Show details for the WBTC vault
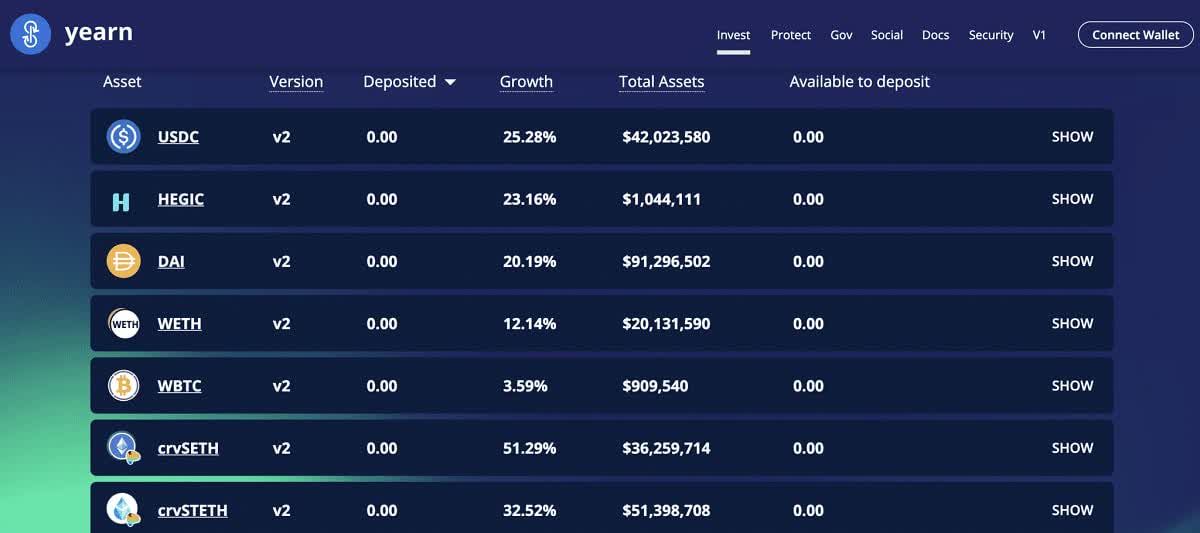Image resolution: width=1200 pixels, height=533 pixels. tap(1072, 386)
